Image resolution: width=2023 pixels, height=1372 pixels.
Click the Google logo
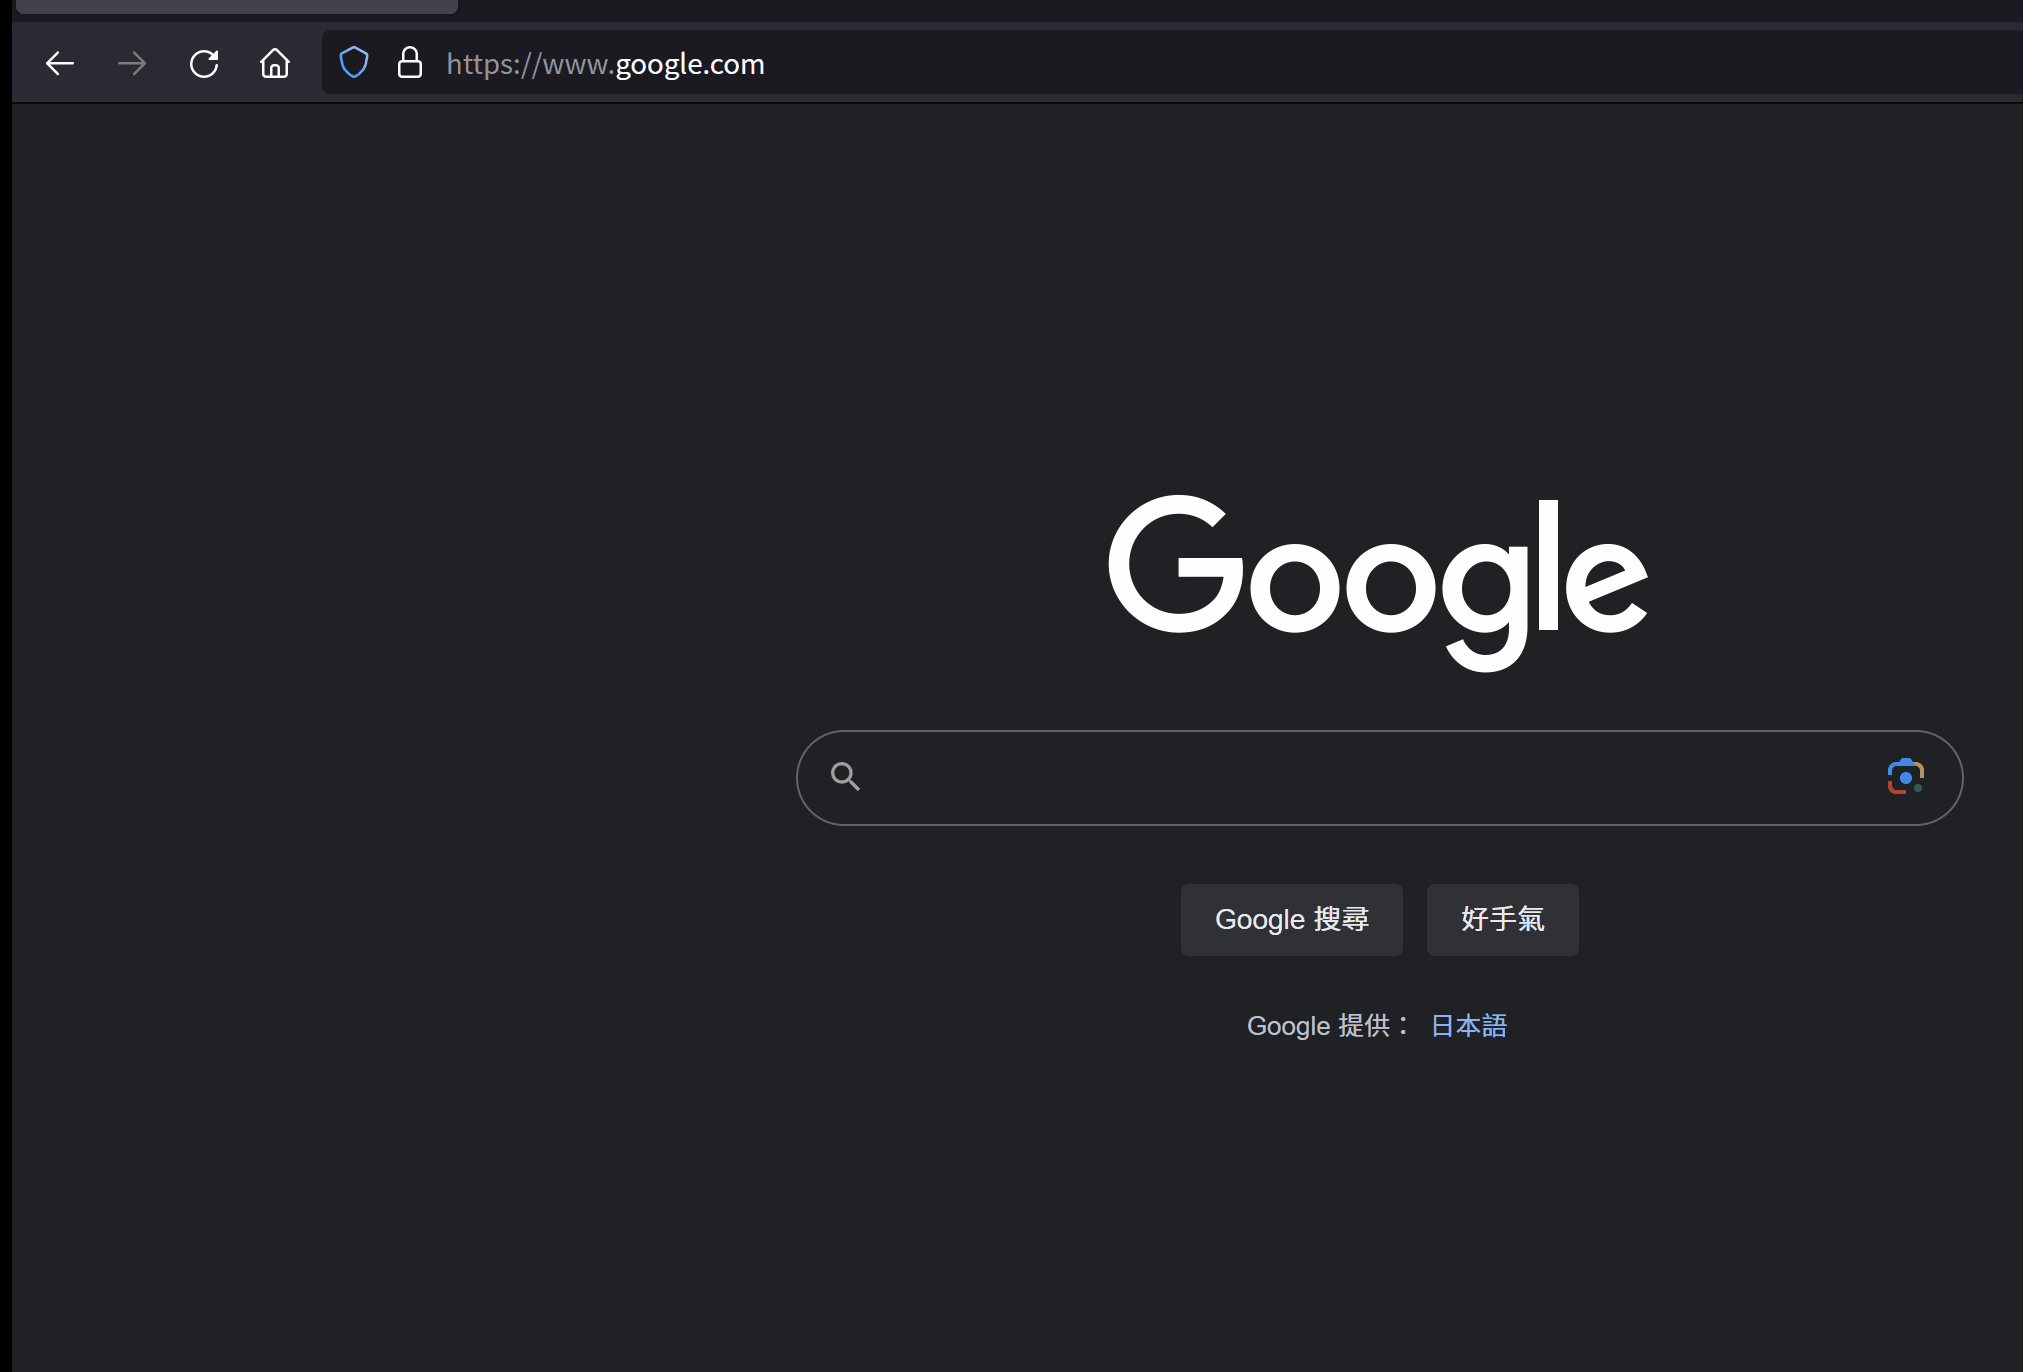tap(1378, 578)
